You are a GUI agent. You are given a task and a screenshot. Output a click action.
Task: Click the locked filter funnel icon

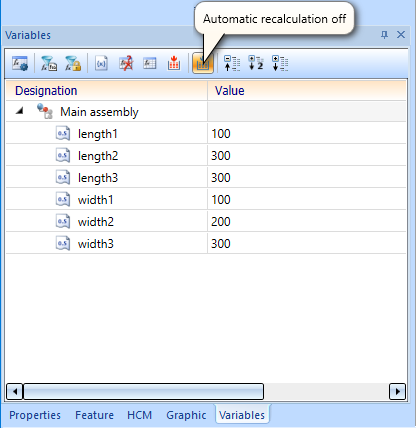coord(73,63)
